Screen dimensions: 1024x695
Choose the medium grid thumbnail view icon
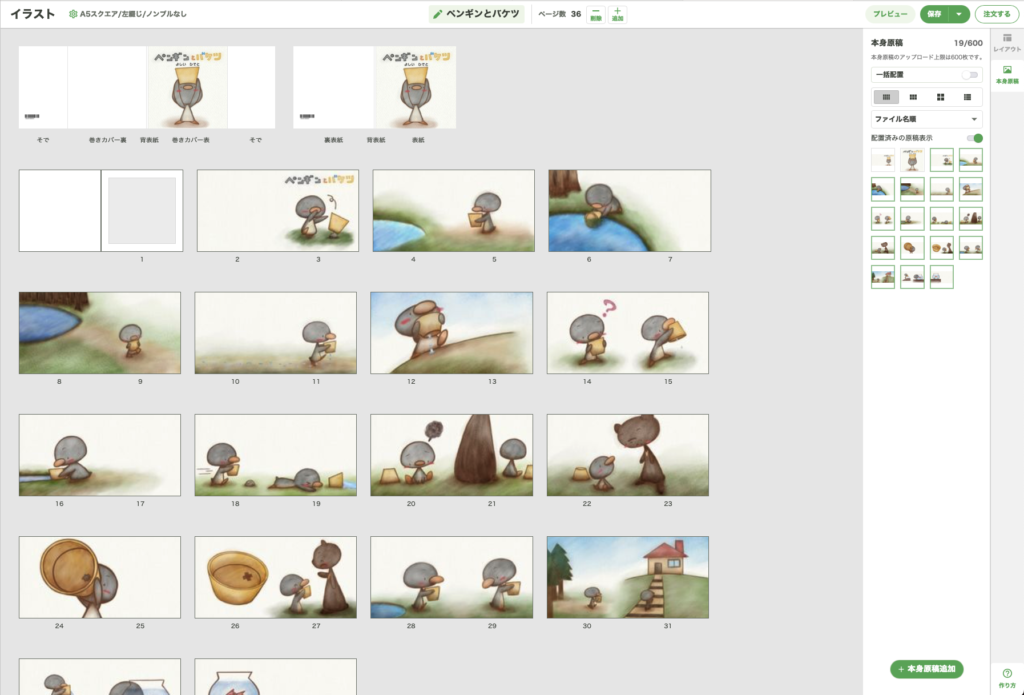click(913, 97)
